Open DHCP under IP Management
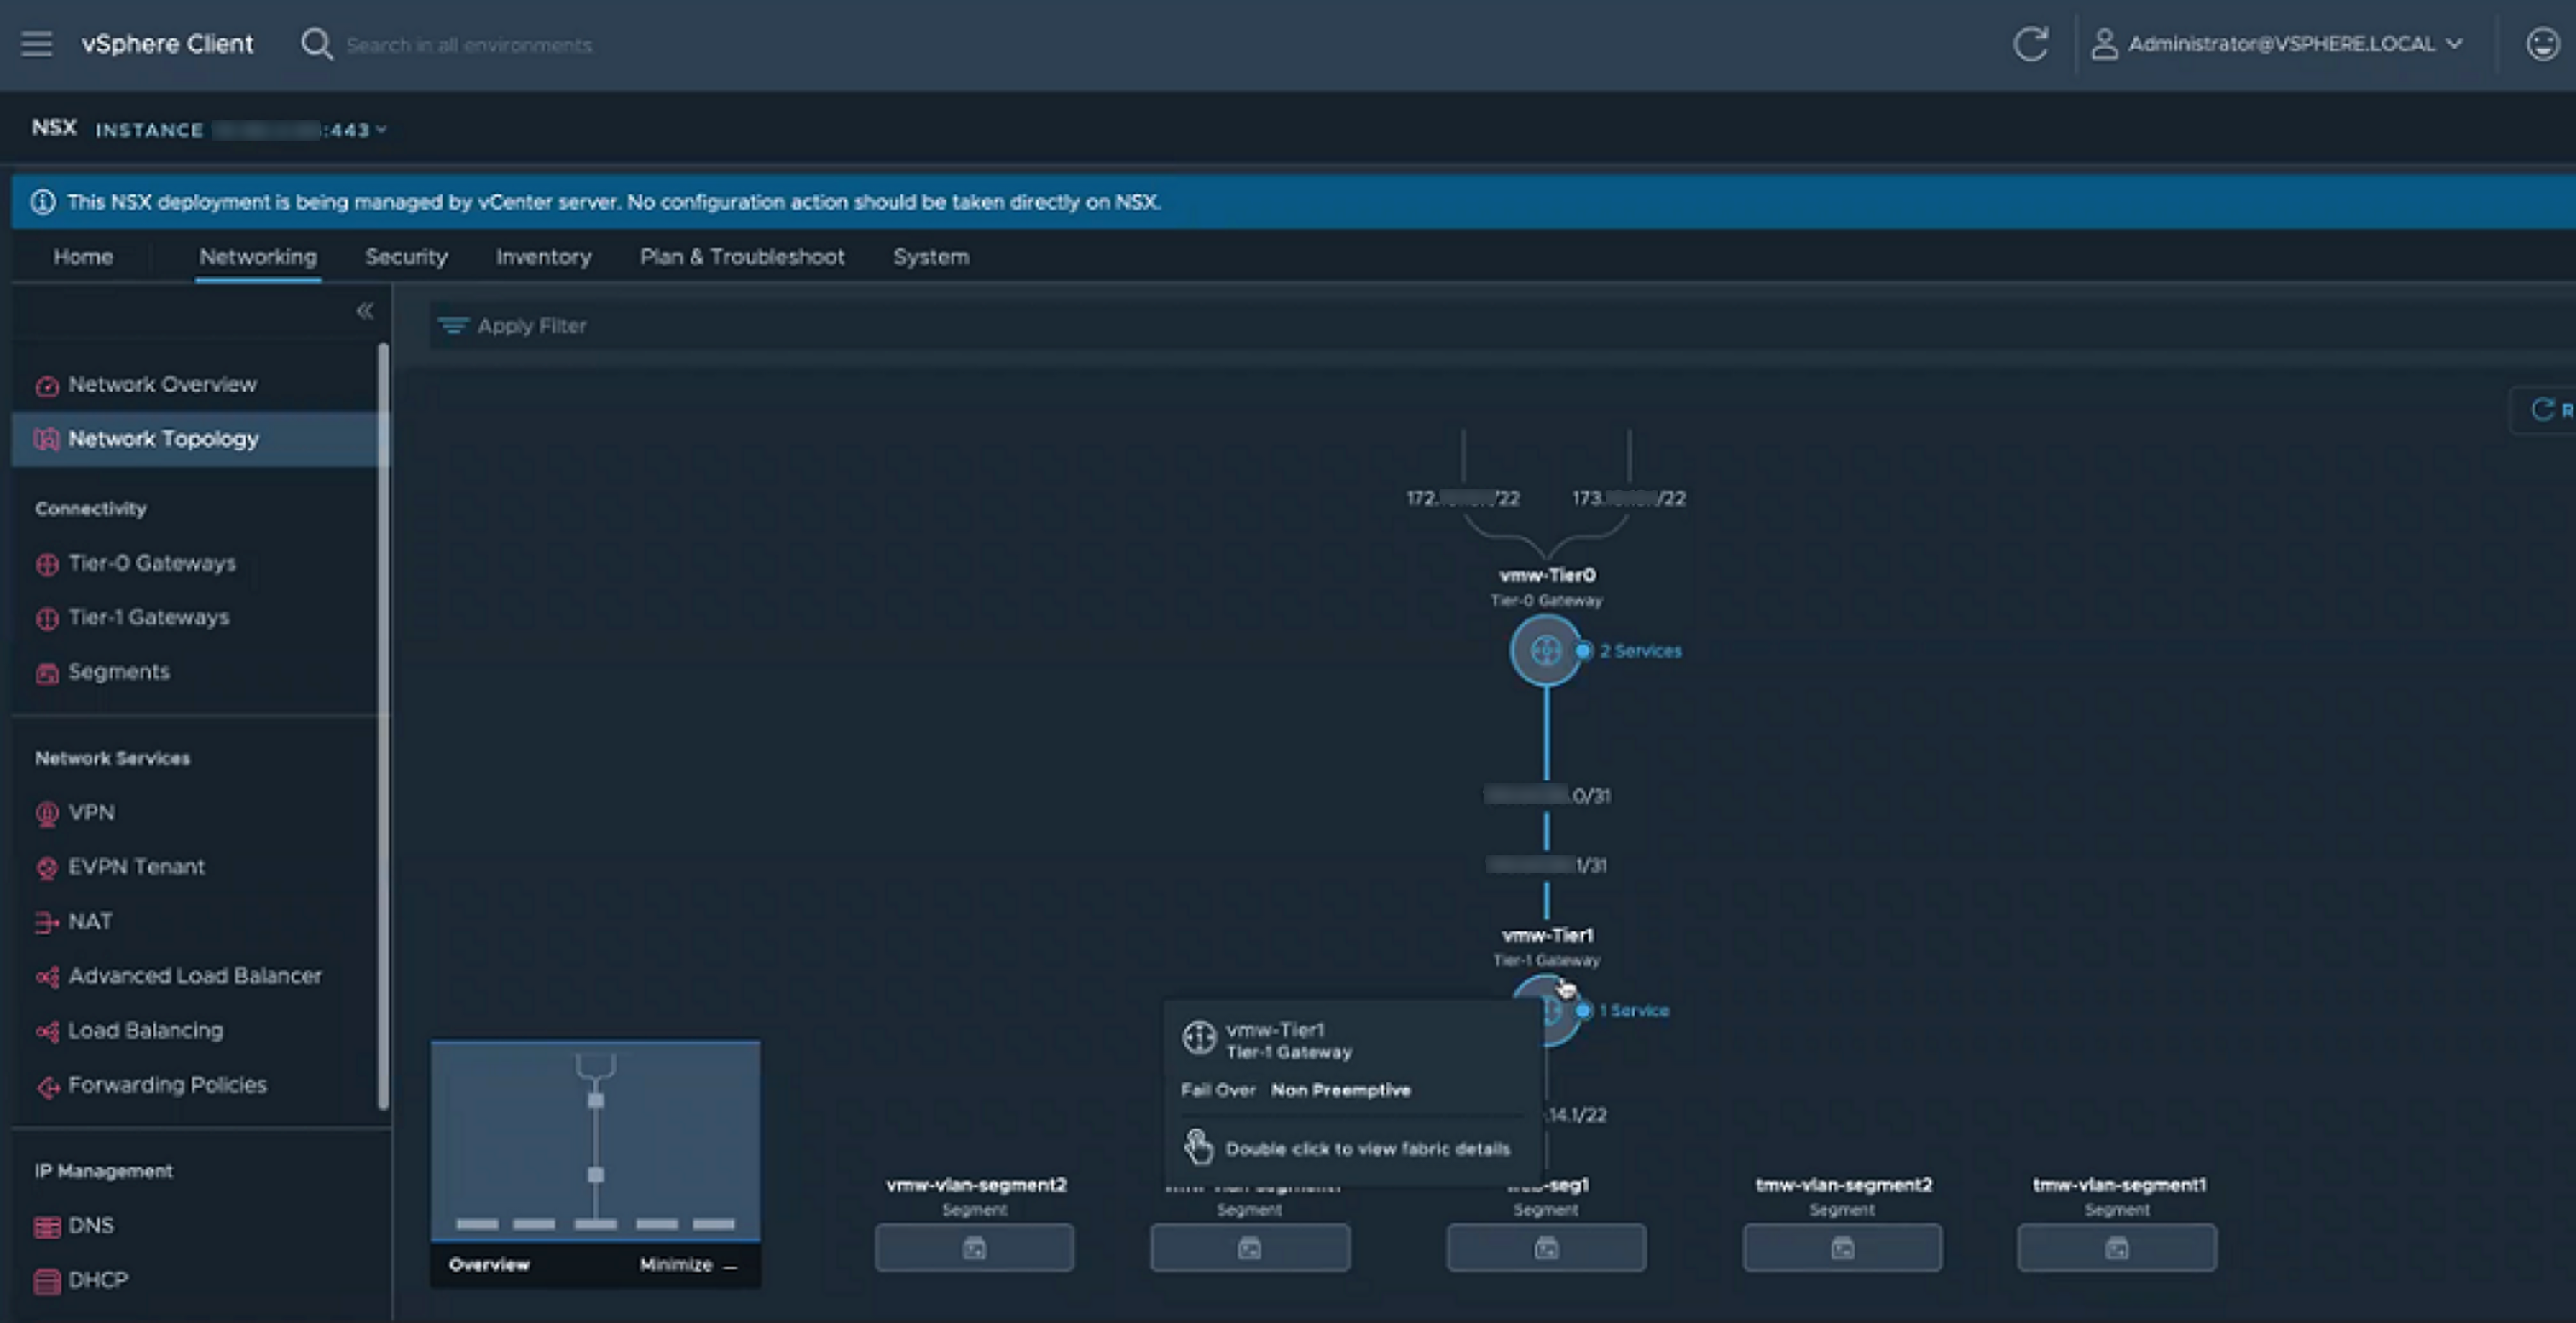Screen dimensions: 2576x1323 tap(98, 1280)
